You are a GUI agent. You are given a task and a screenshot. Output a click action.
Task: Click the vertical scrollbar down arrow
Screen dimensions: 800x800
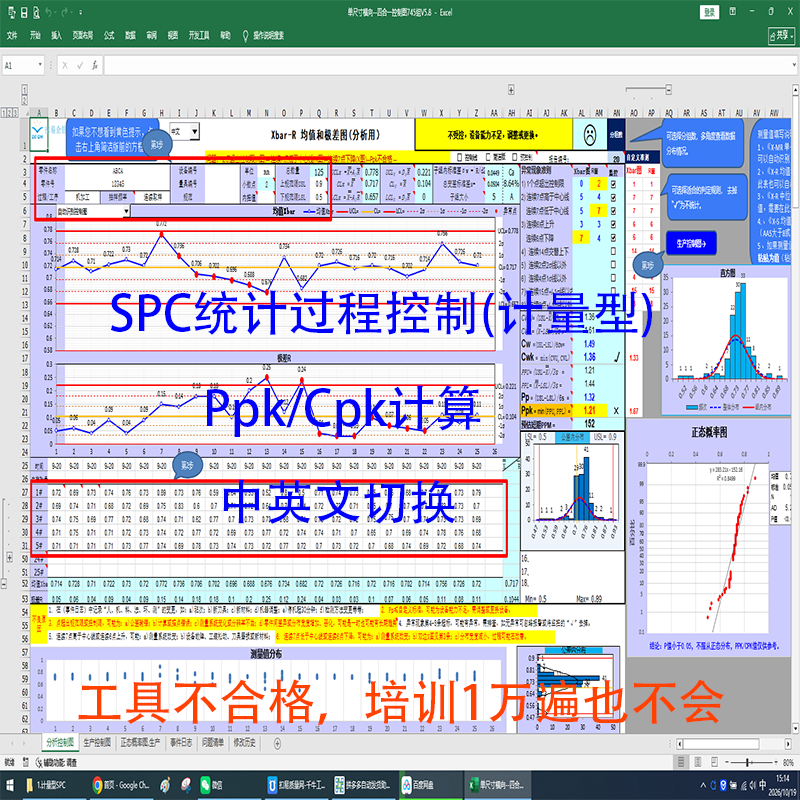pos(795,728)
